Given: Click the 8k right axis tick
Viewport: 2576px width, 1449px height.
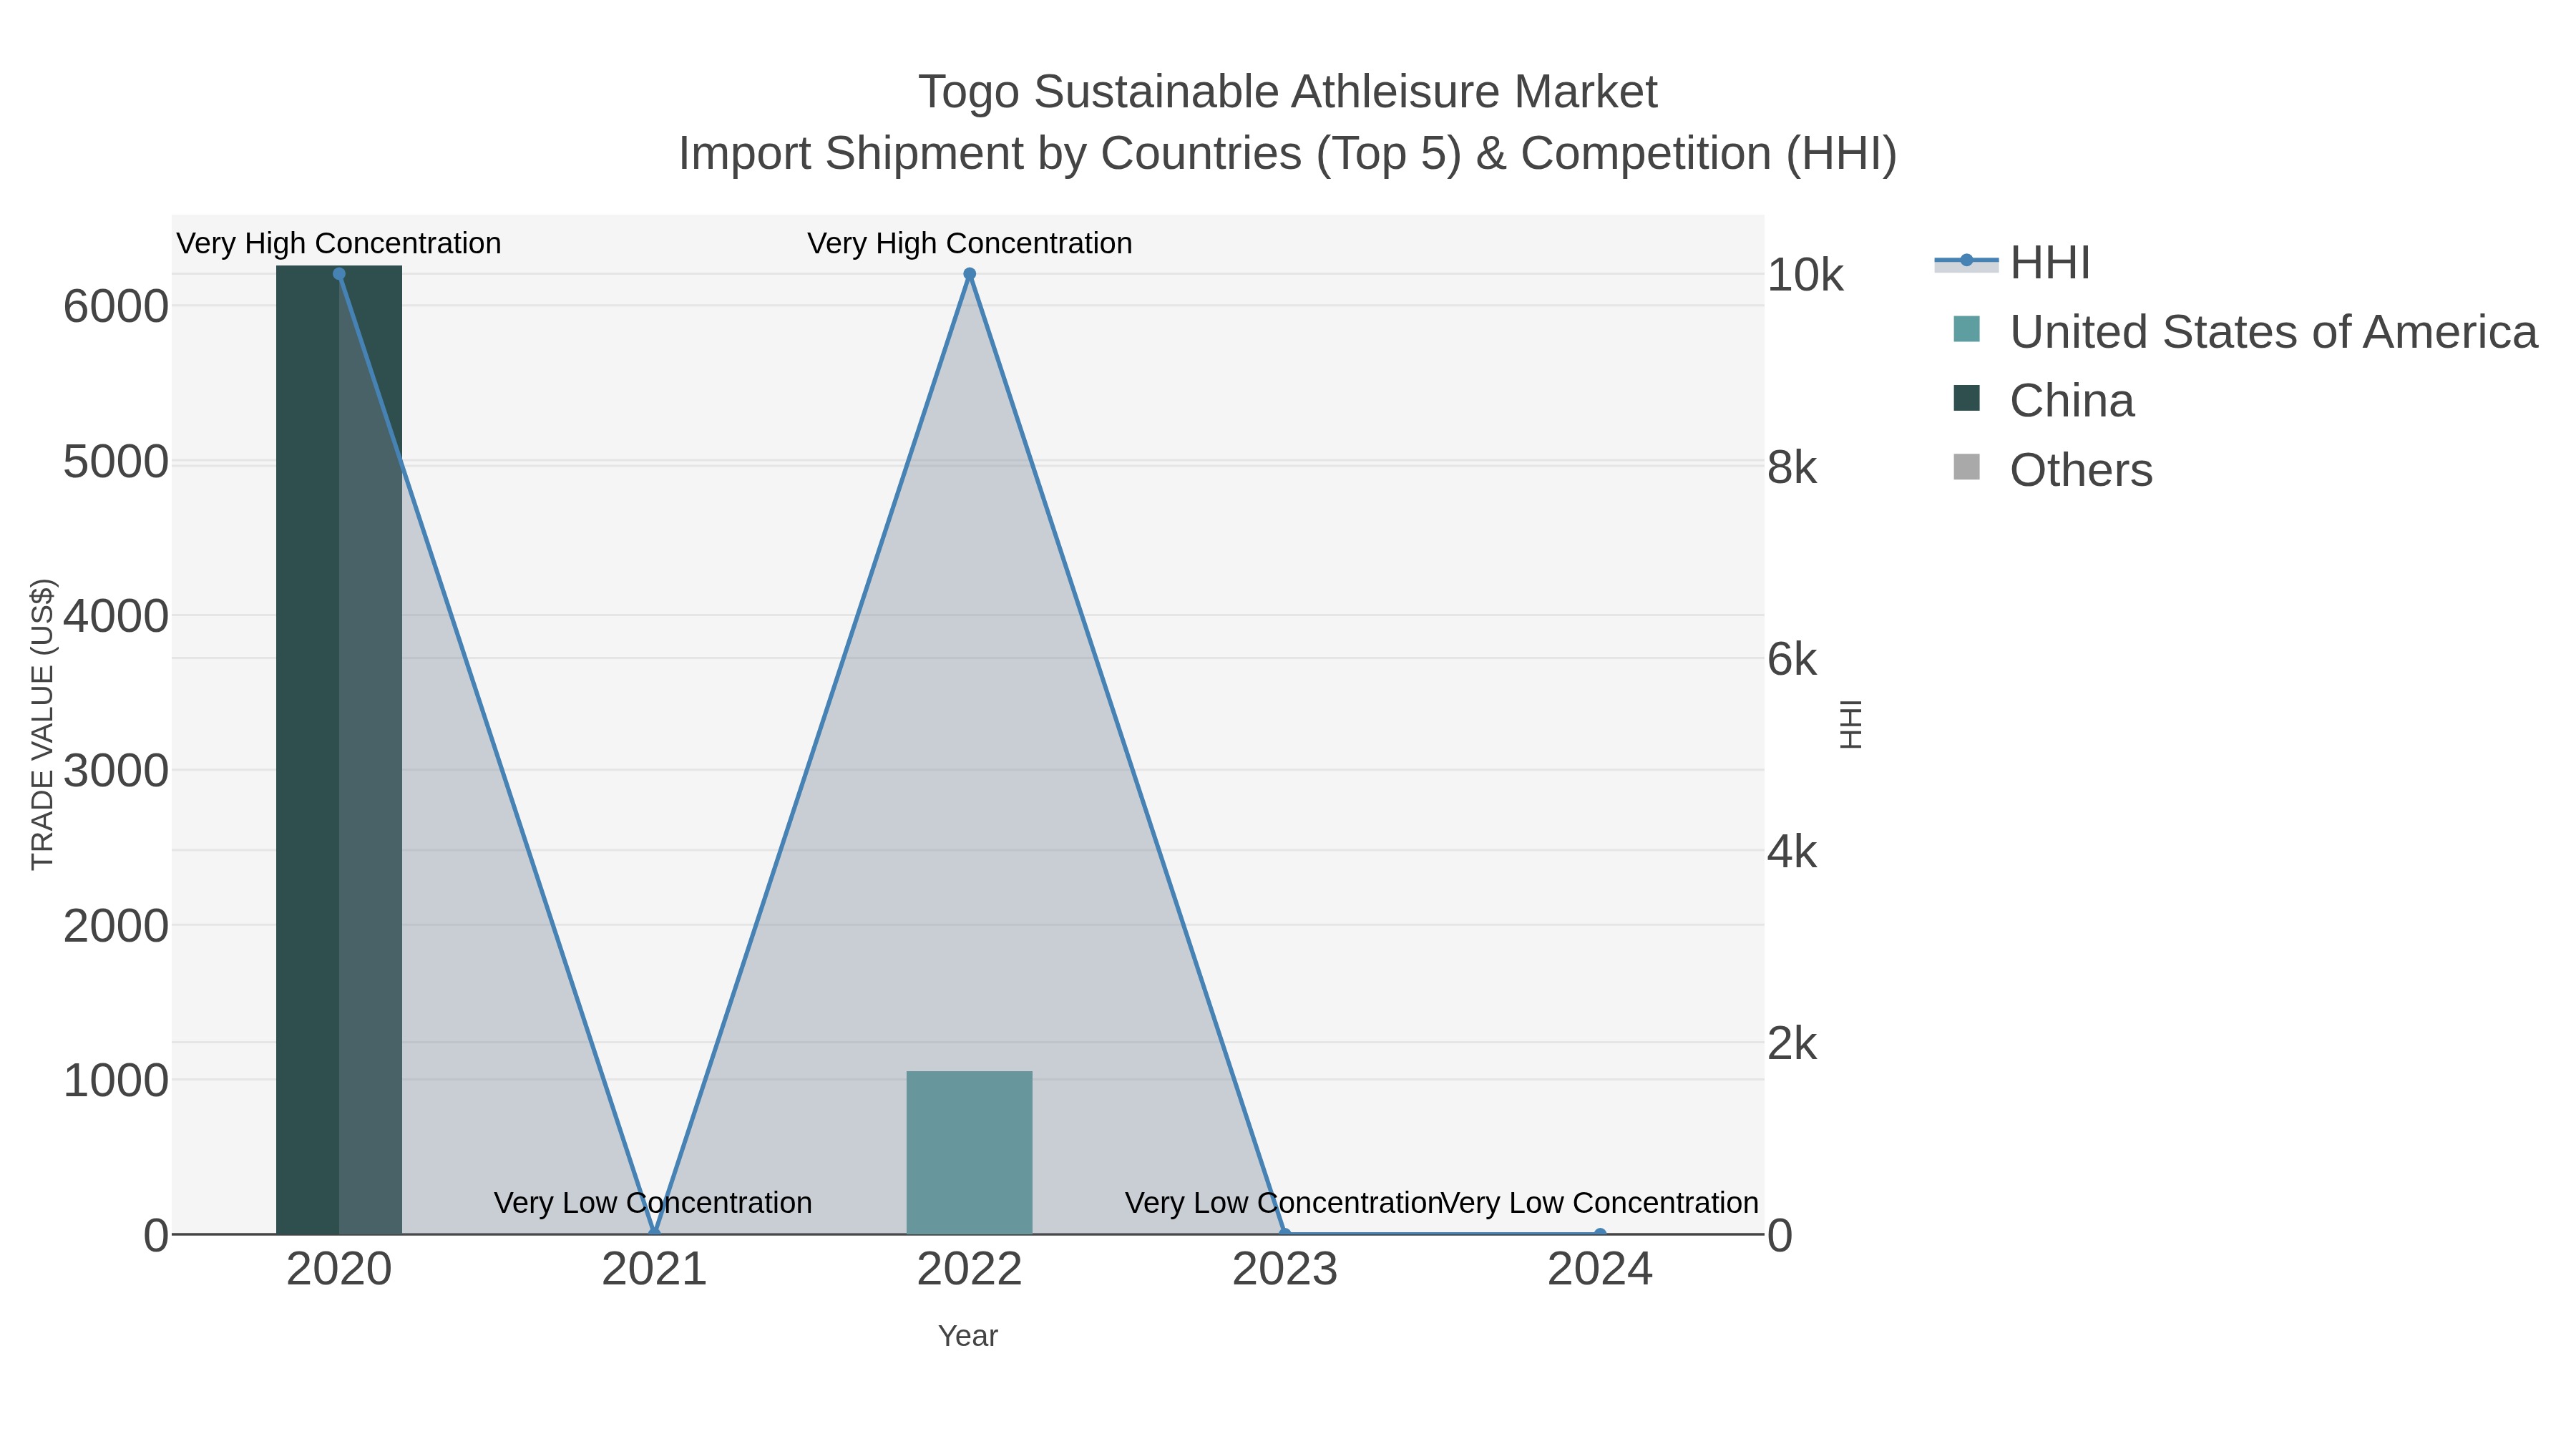Looking at the screenshot, I should (1792, 467).
